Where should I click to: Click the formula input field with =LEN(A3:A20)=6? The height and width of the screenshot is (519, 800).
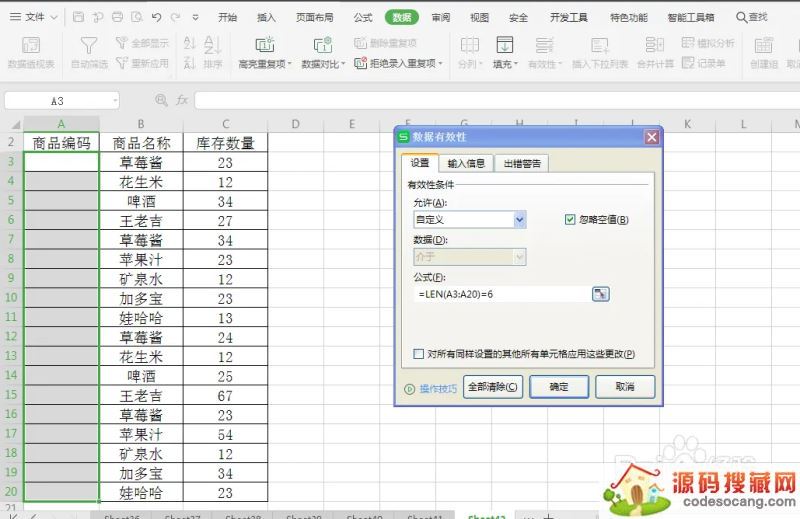500,294
